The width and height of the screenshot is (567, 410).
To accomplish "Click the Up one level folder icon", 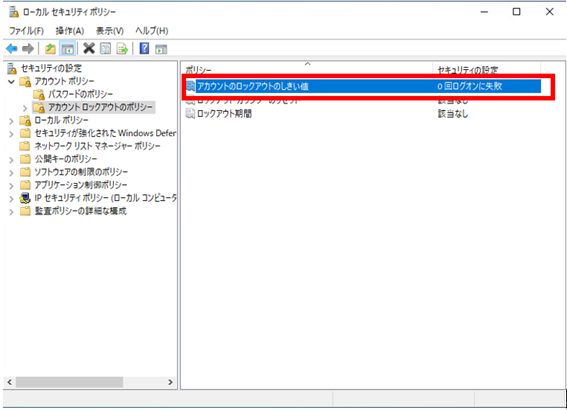I will (x=50, y=48).
